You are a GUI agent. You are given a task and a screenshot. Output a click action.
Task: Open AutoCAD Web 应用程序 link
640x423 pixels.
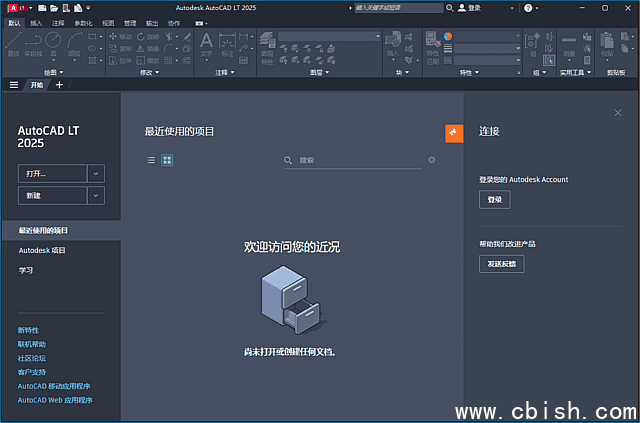tap(55, 400)
